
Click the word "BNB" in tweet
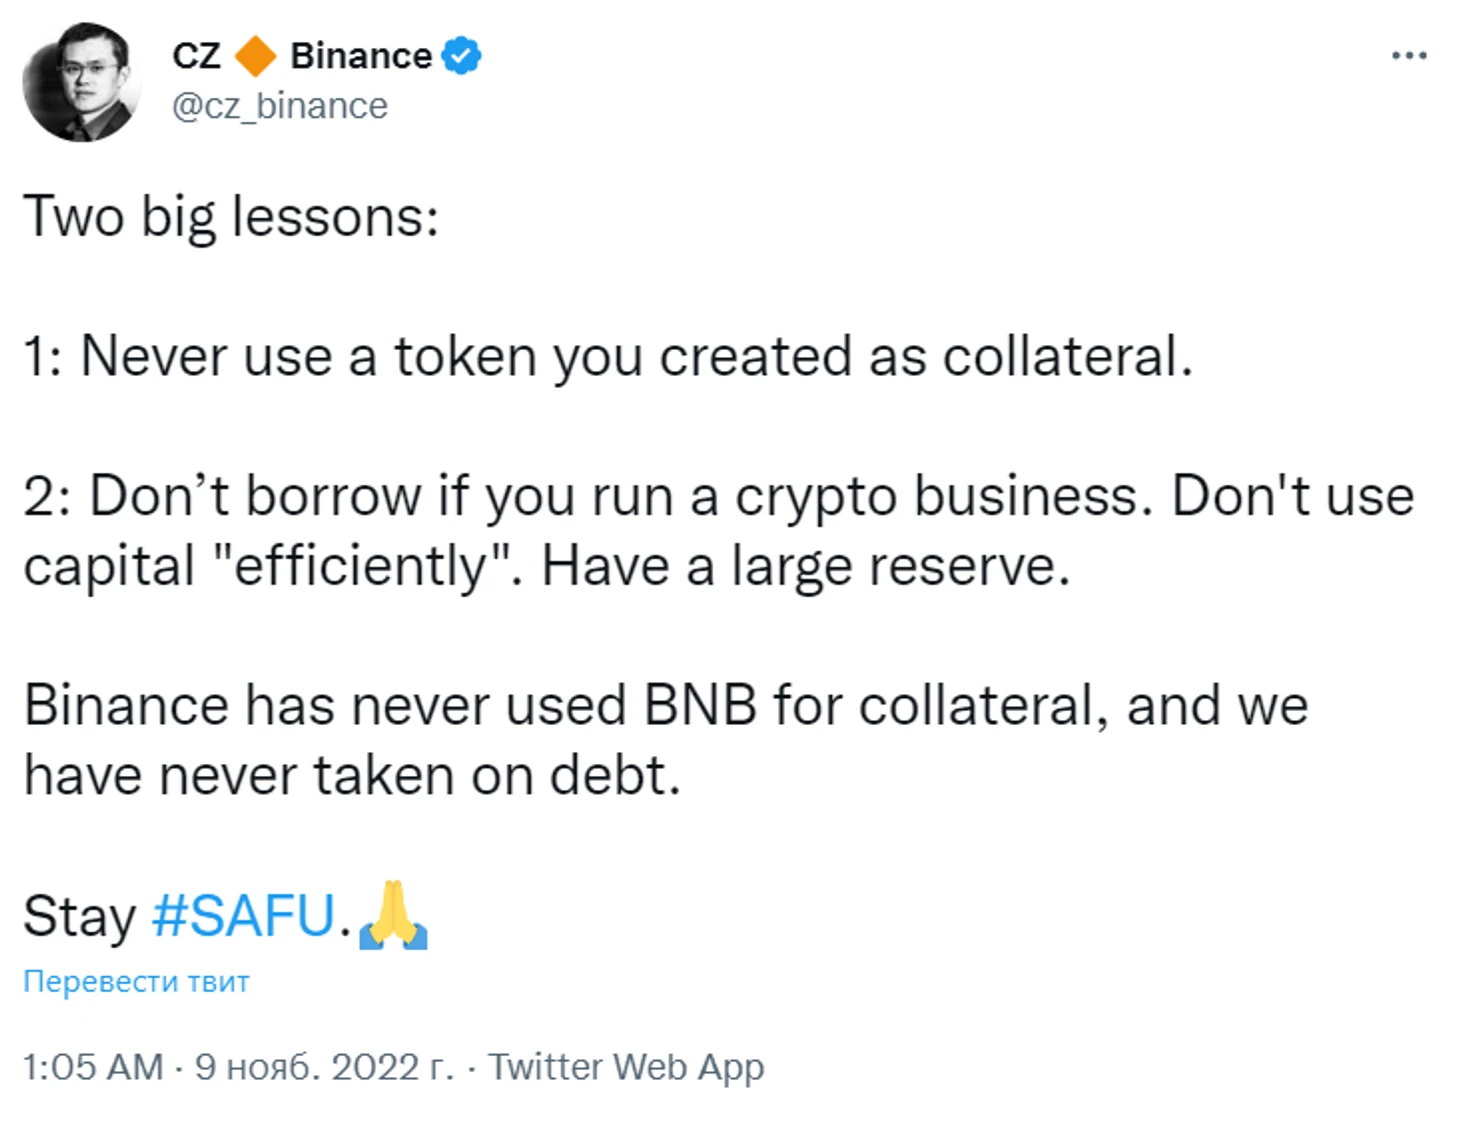[x=700, y=705]
